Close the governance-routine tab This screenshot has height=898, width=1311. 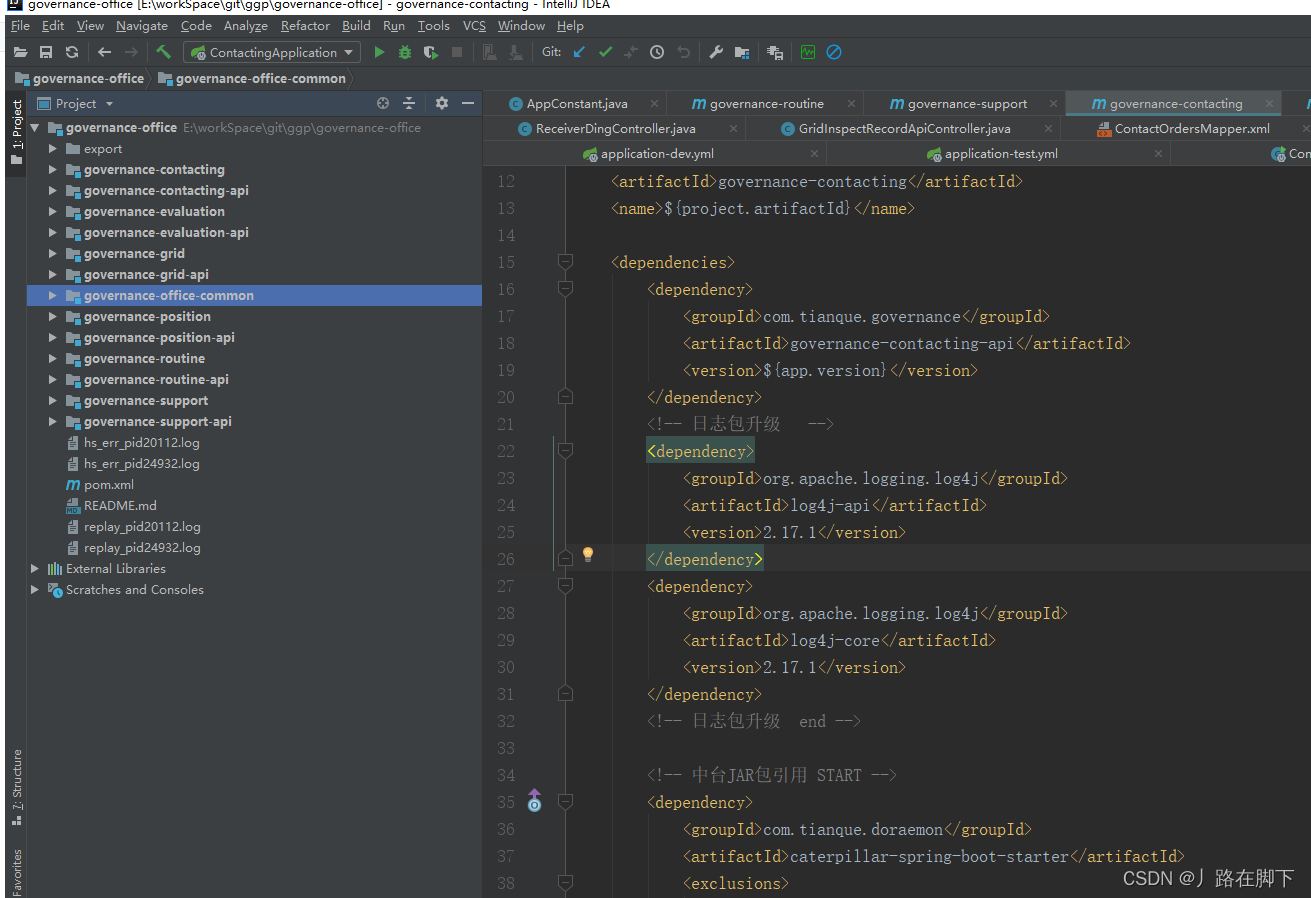pyautogui.click(x=851, y=103)
